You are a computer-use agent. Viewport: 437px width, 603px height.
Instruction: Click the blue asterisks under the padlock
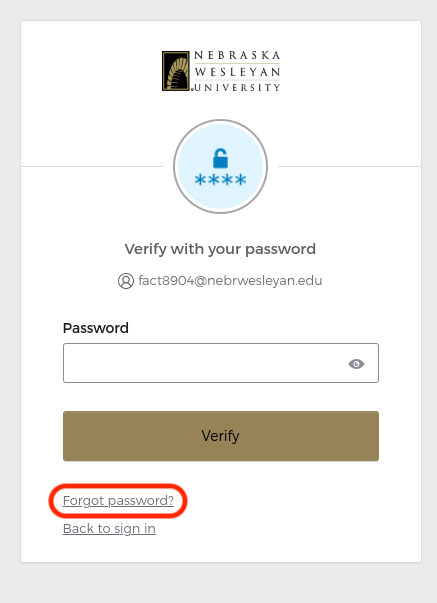pyautogui.click(x=220, y=180)
